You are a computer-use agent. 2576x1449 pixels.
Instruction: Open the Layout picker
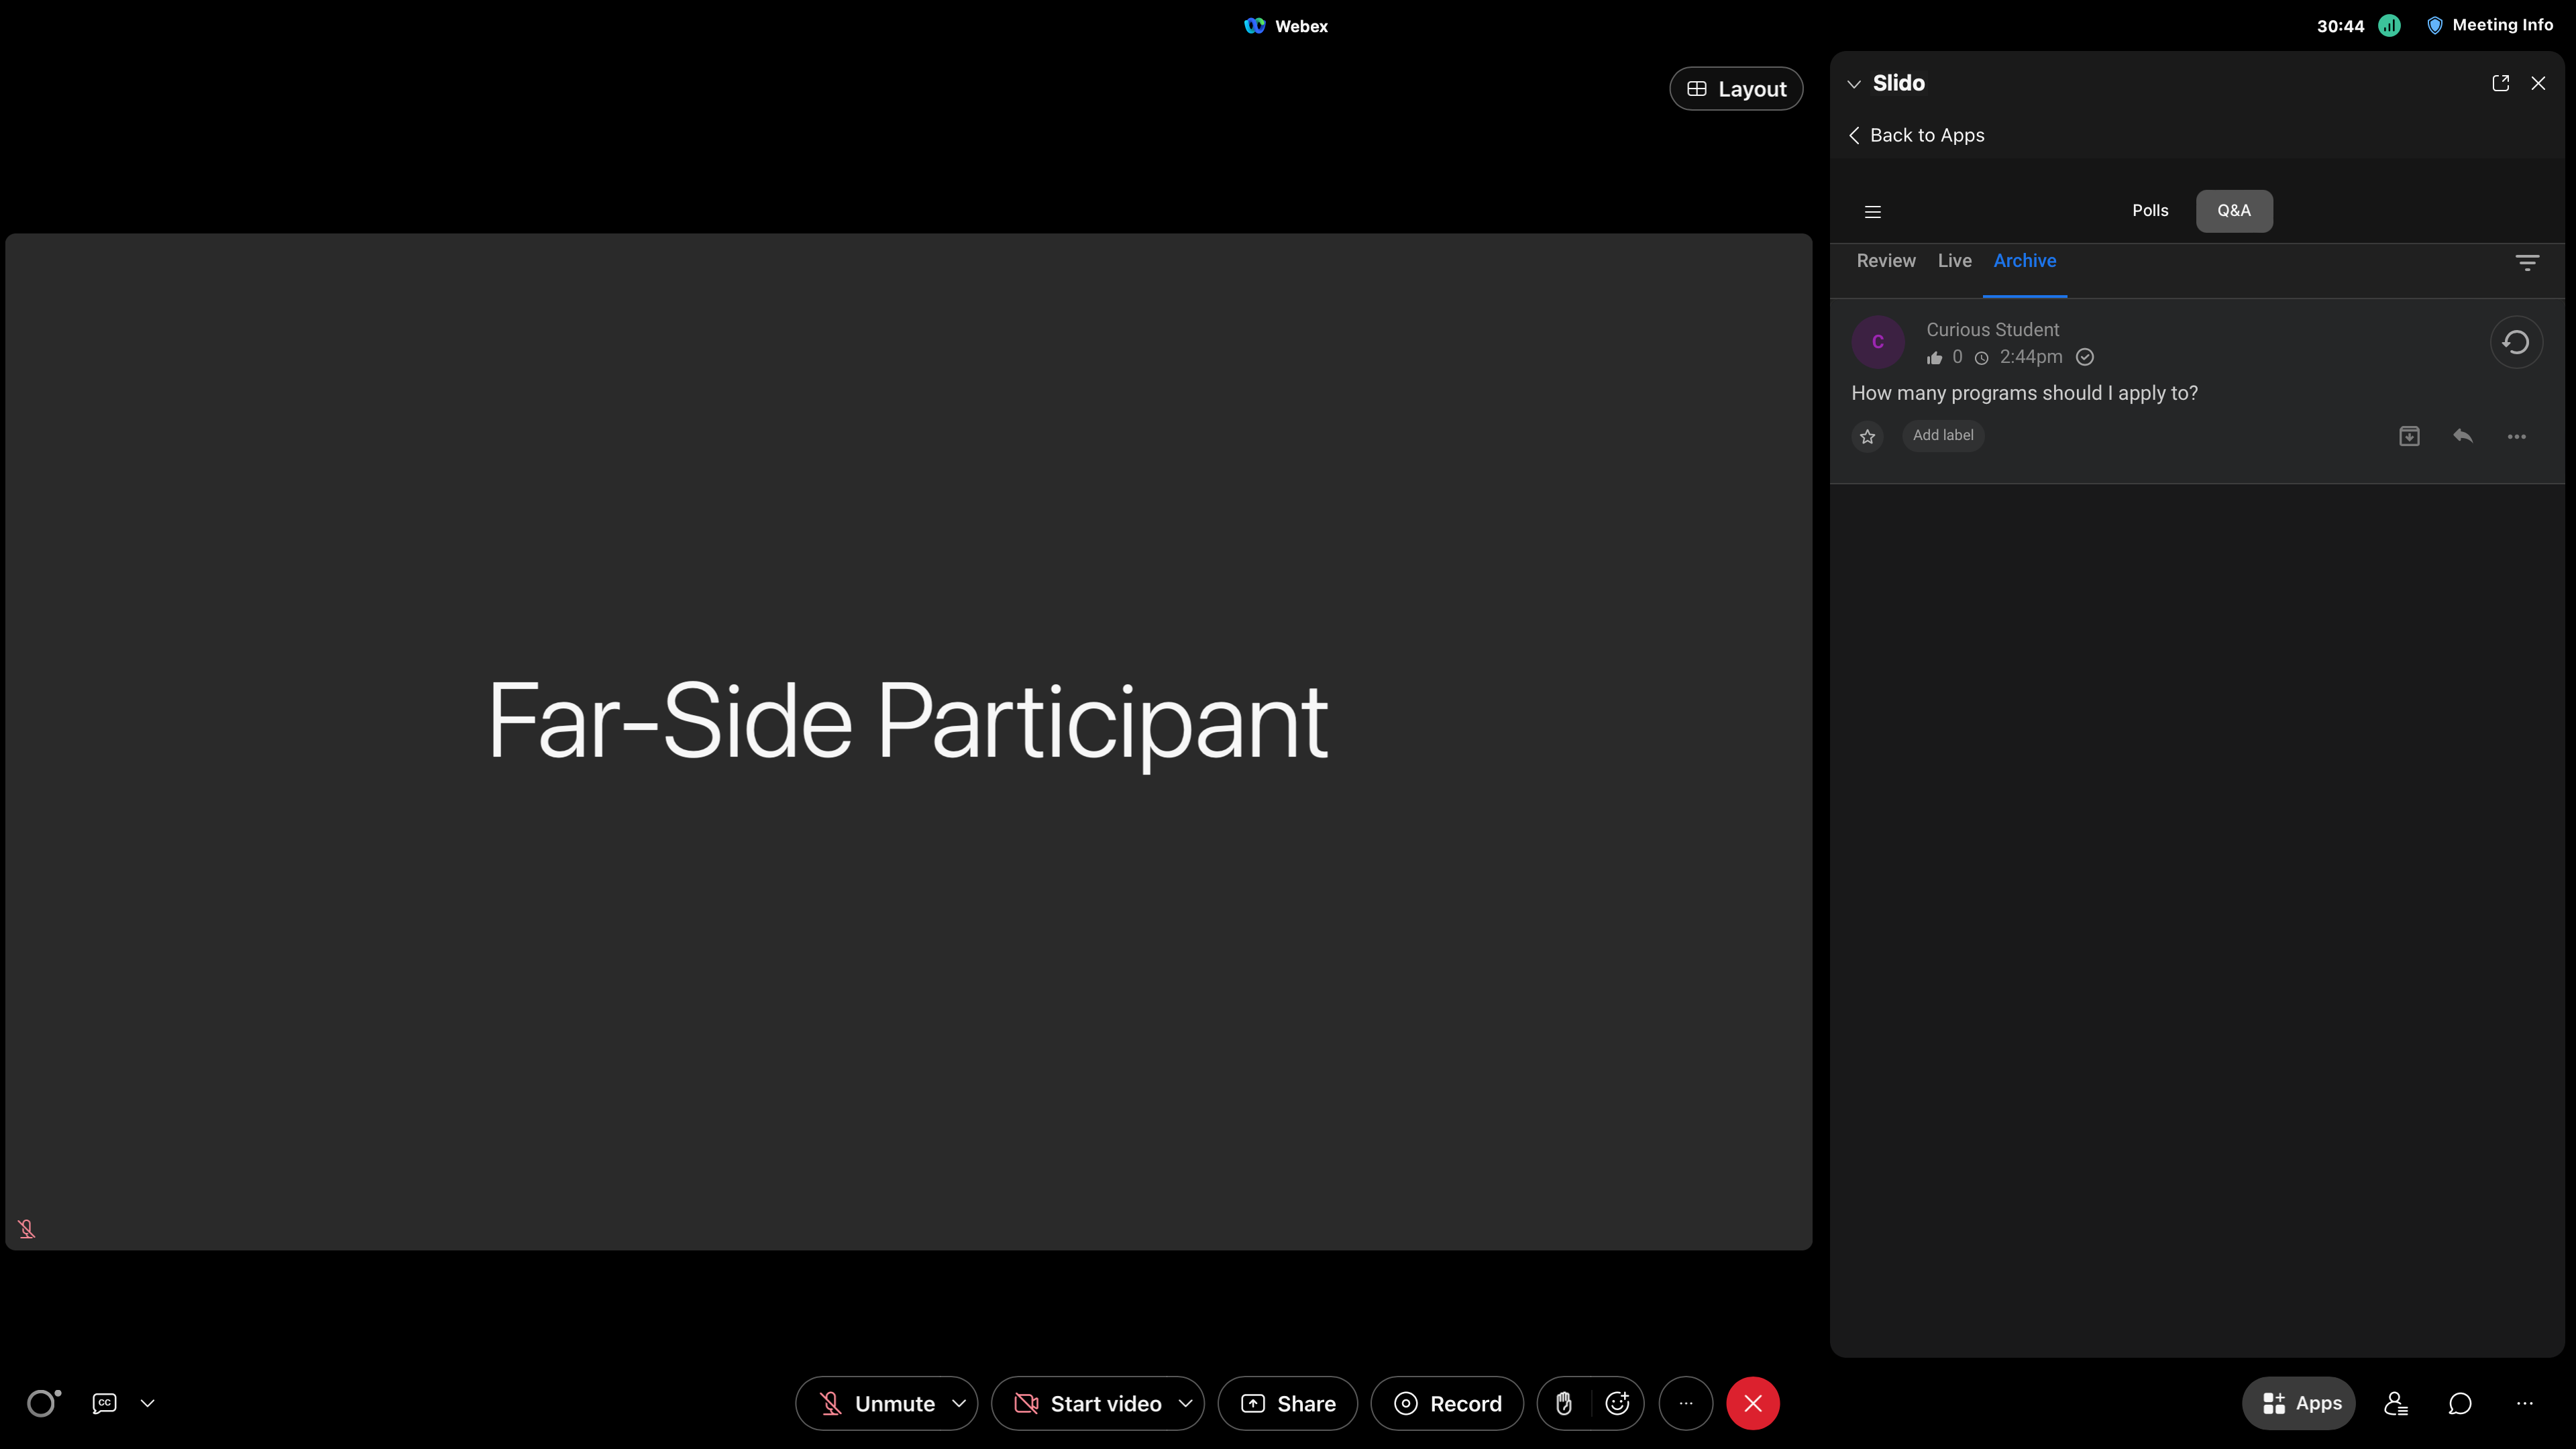pos(1736,88)
